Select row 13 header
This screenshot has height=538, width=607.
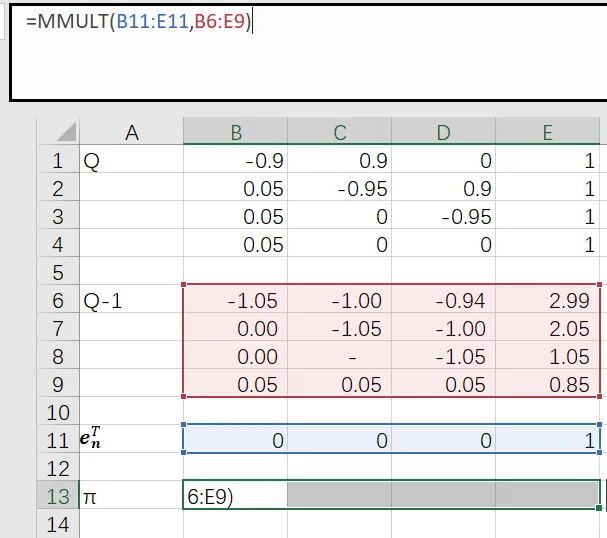[57, 496]
